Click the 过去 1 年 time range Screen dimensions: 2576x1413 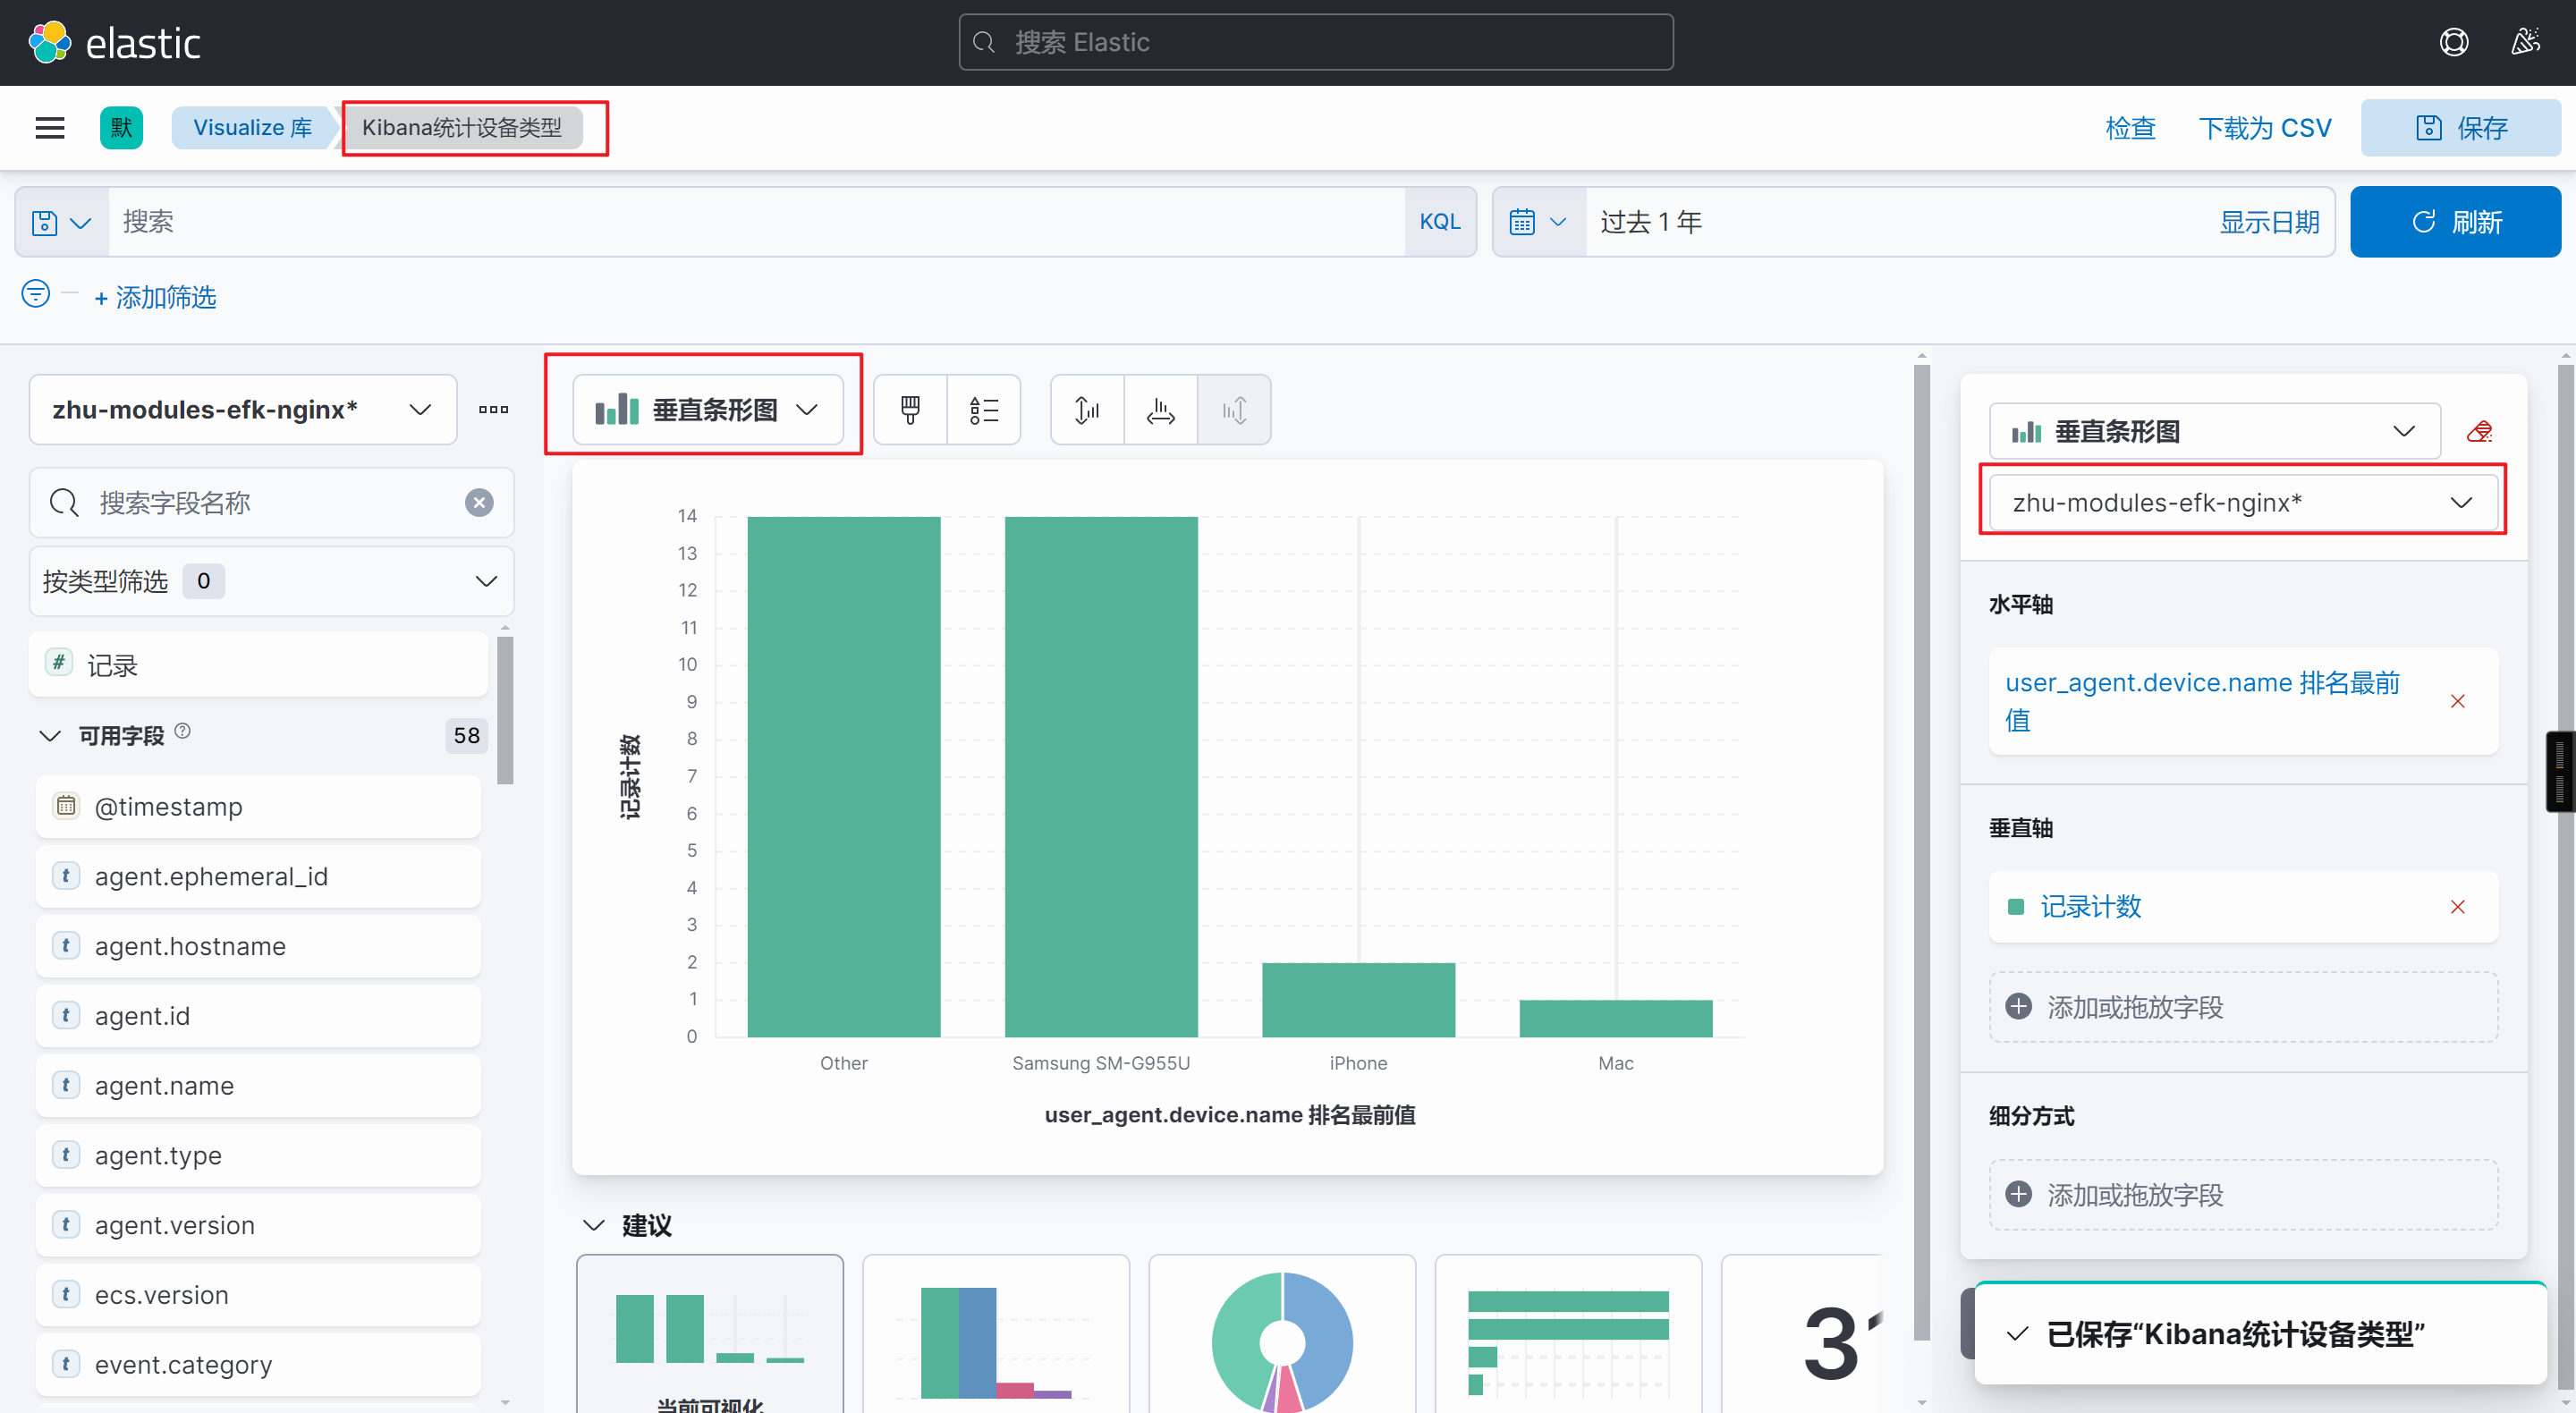tap(1651, 222)
